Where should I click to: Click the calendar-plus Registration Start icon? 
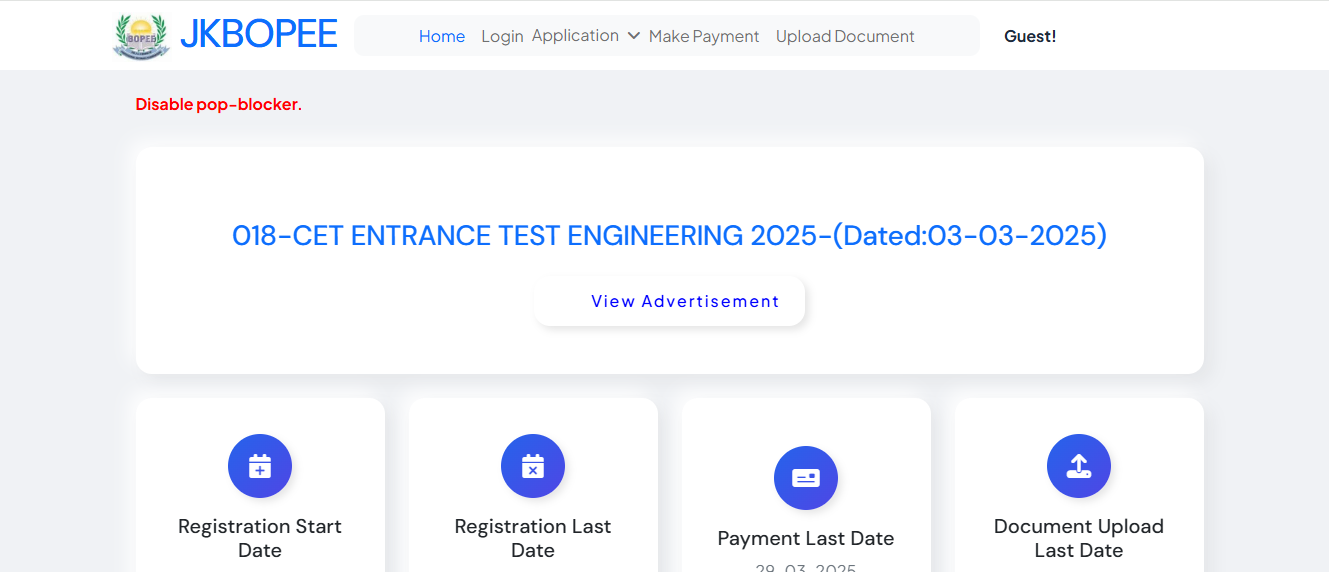click(260, 466)
